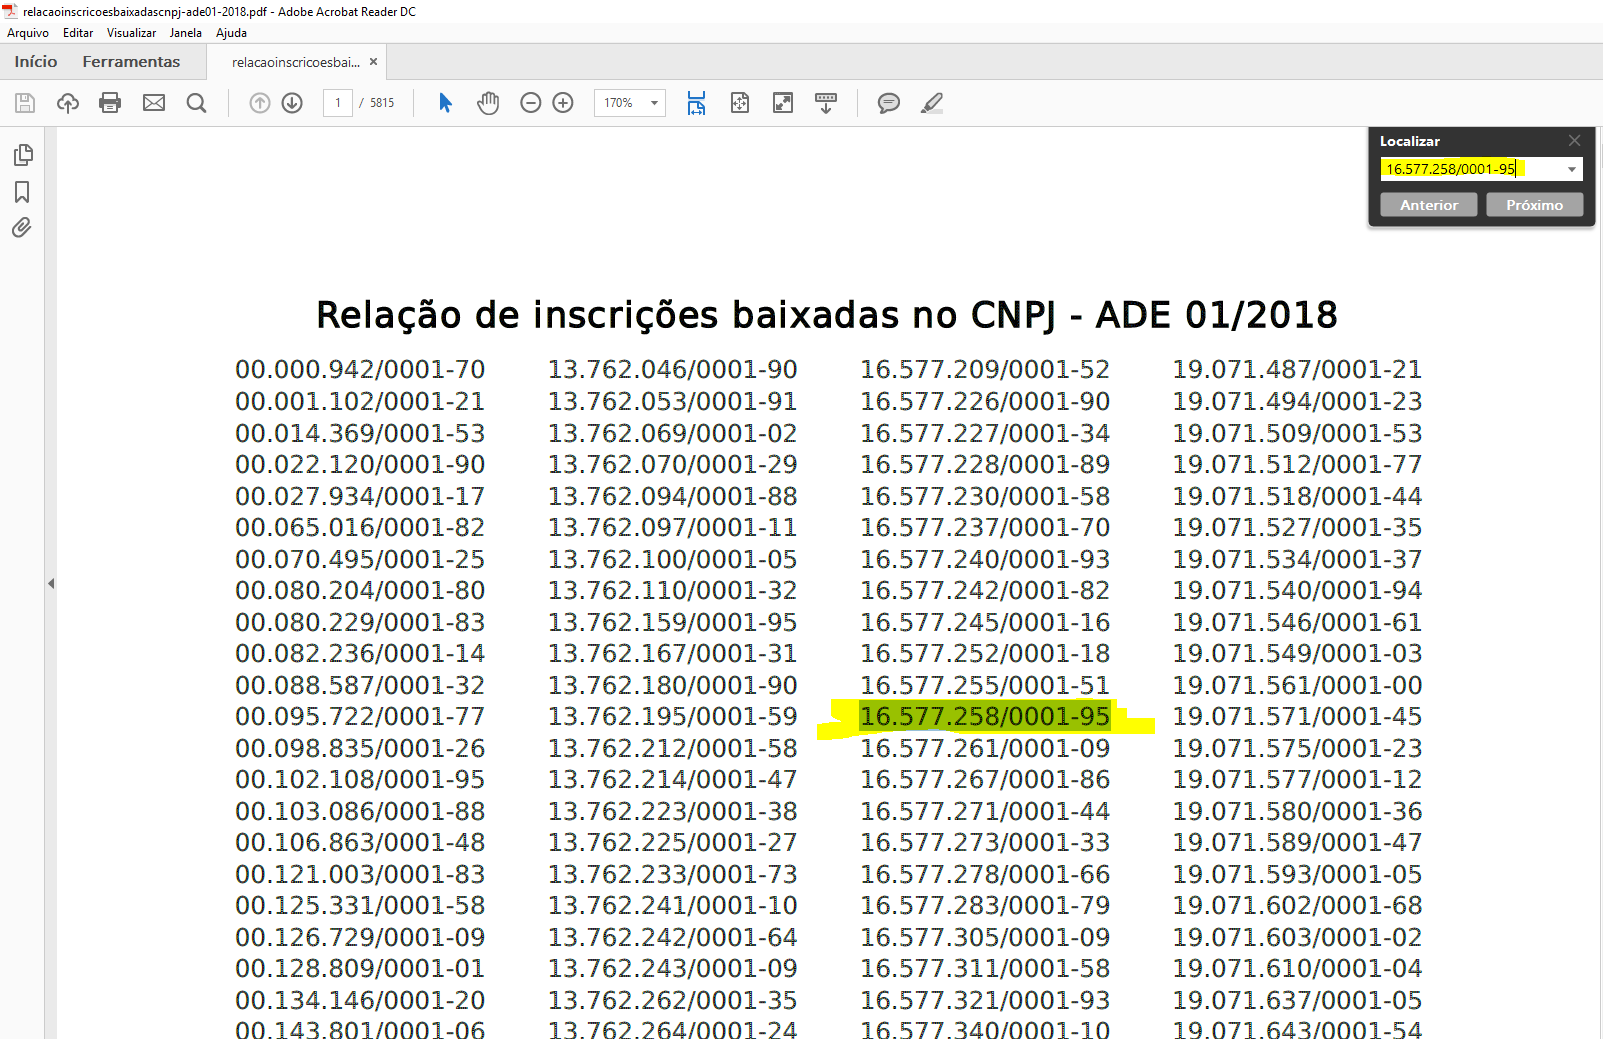Open the page thumbnails panel
1603x1039 pixels.
pos(22,155)
